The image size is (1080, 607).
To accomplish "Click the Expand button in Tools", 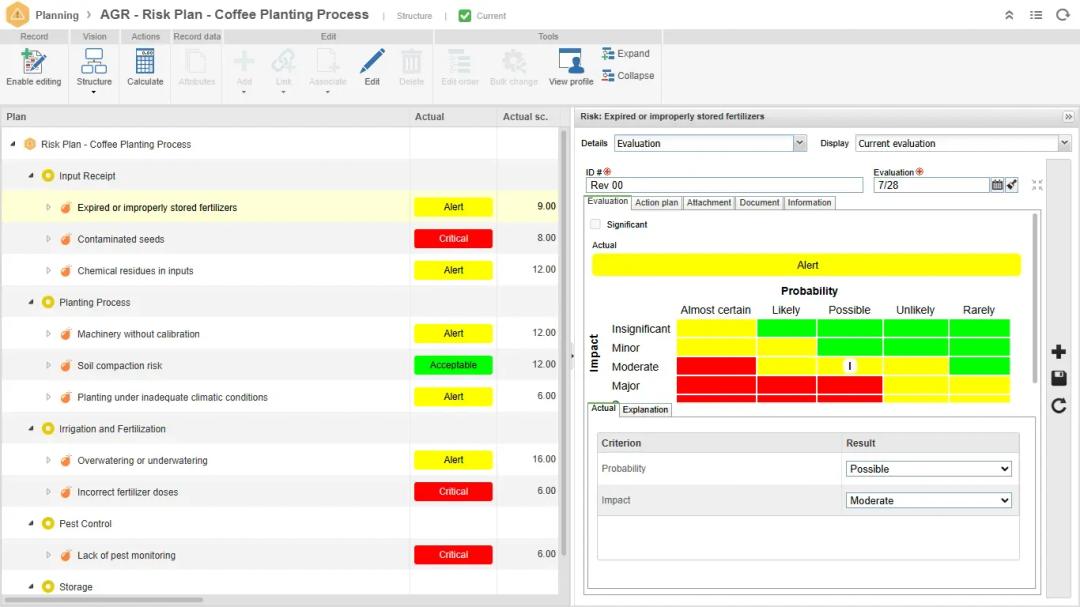I will [x=626, y=54].
